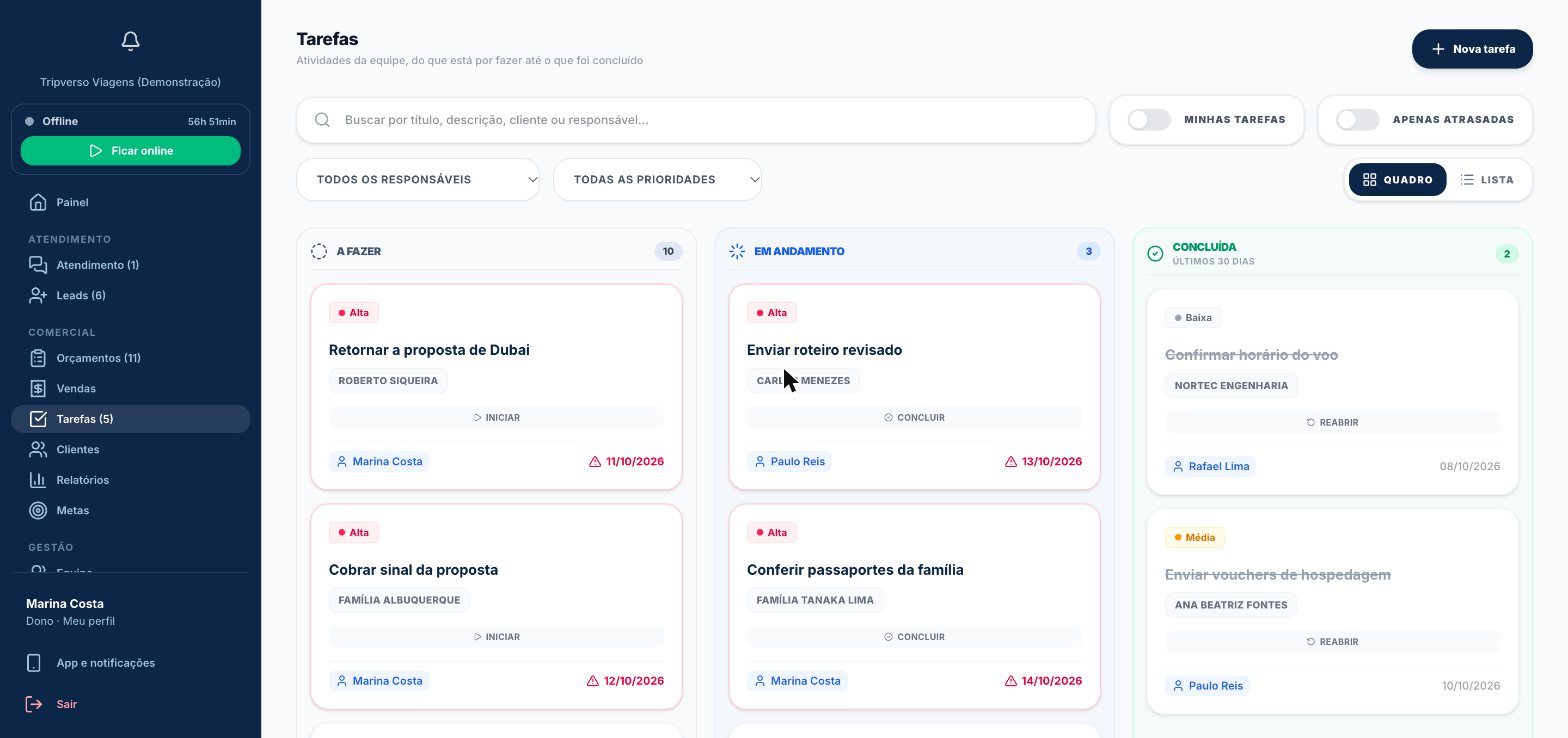Click the Nortec Engenharia client tag
Screen dimensions: 1568x738
pos(1231,386)
